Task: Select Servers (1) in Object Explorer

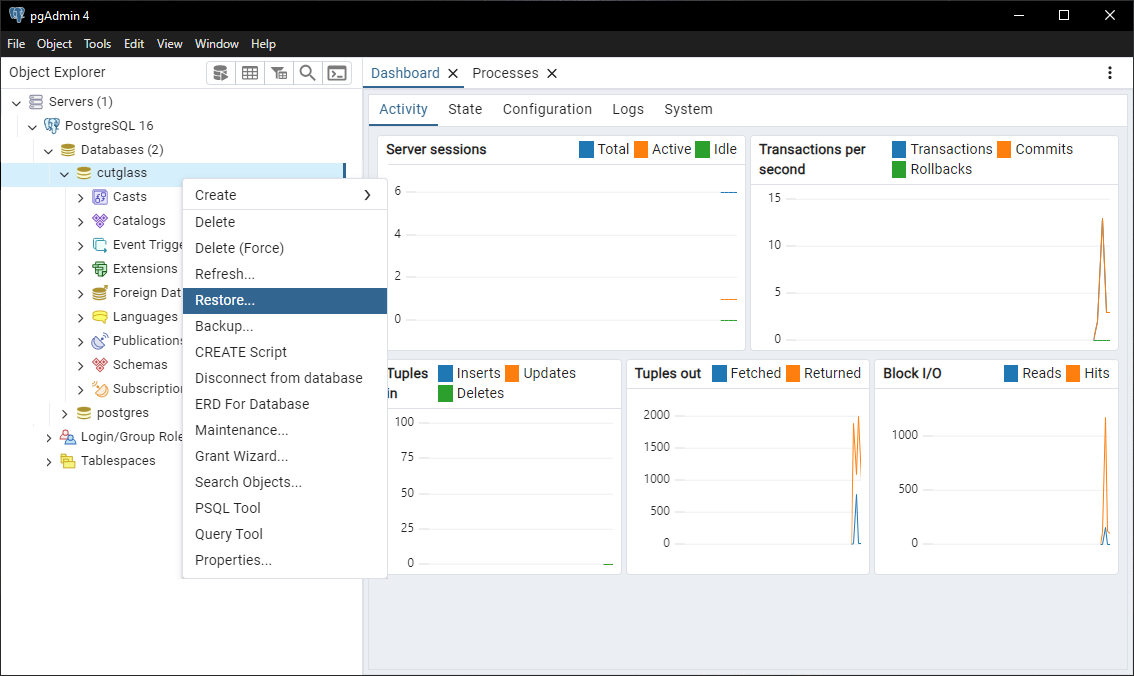Action: click(80, 102)
